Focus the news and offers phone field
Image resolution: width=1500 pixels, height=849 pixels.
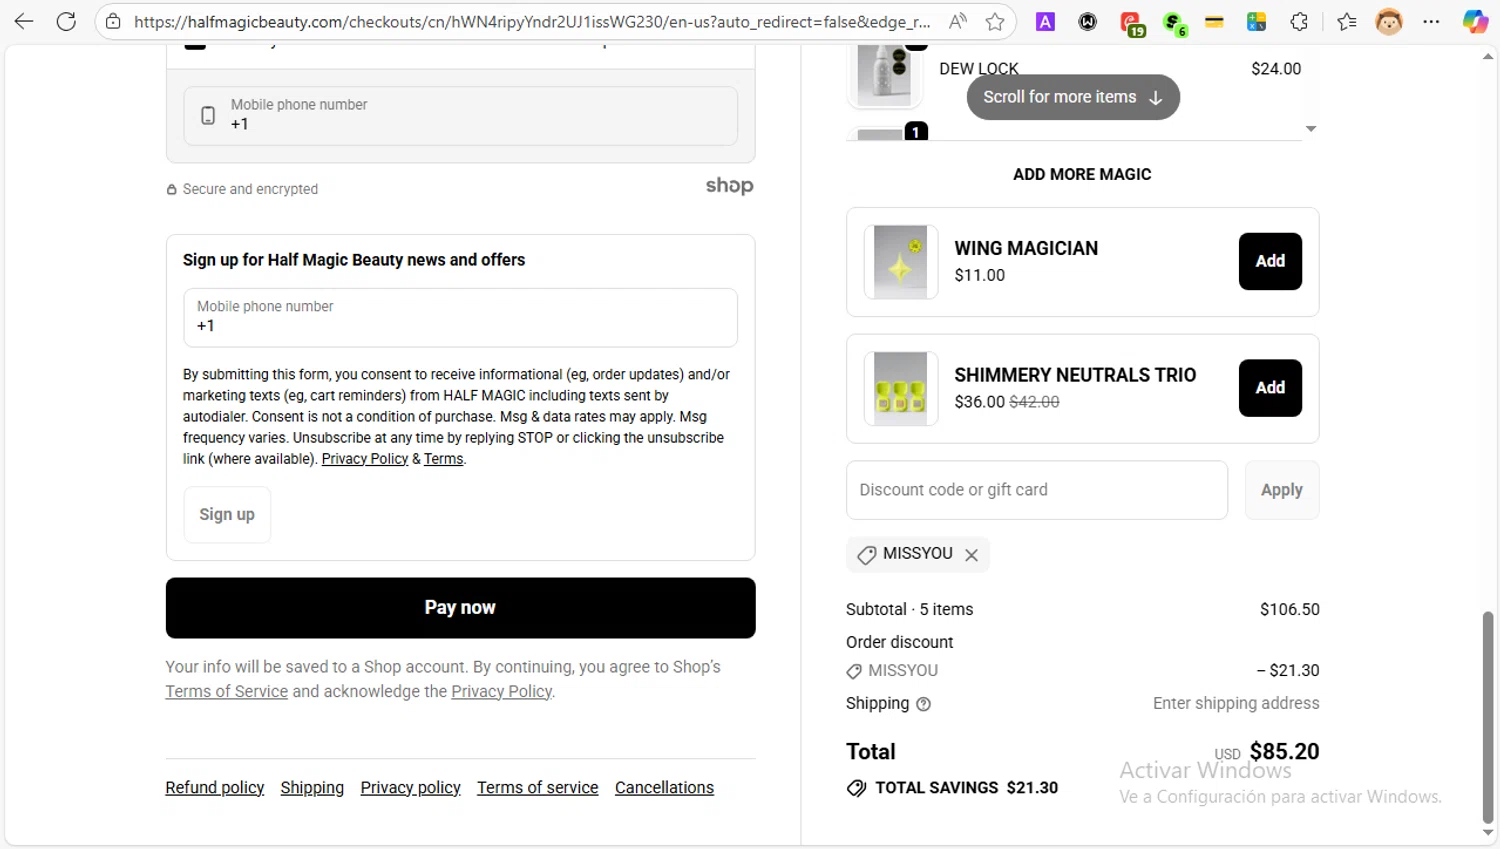(460, 318)
